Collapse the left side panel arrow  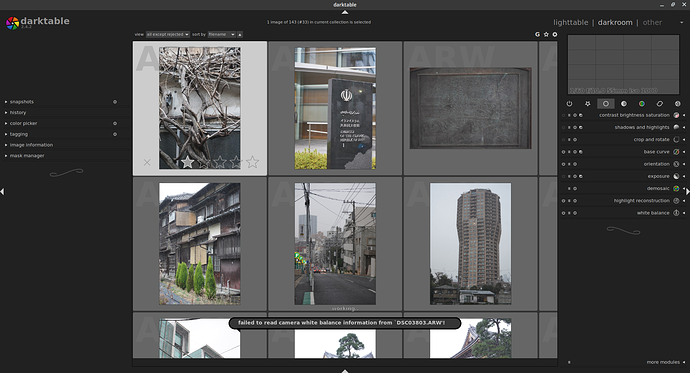[2, 191]
